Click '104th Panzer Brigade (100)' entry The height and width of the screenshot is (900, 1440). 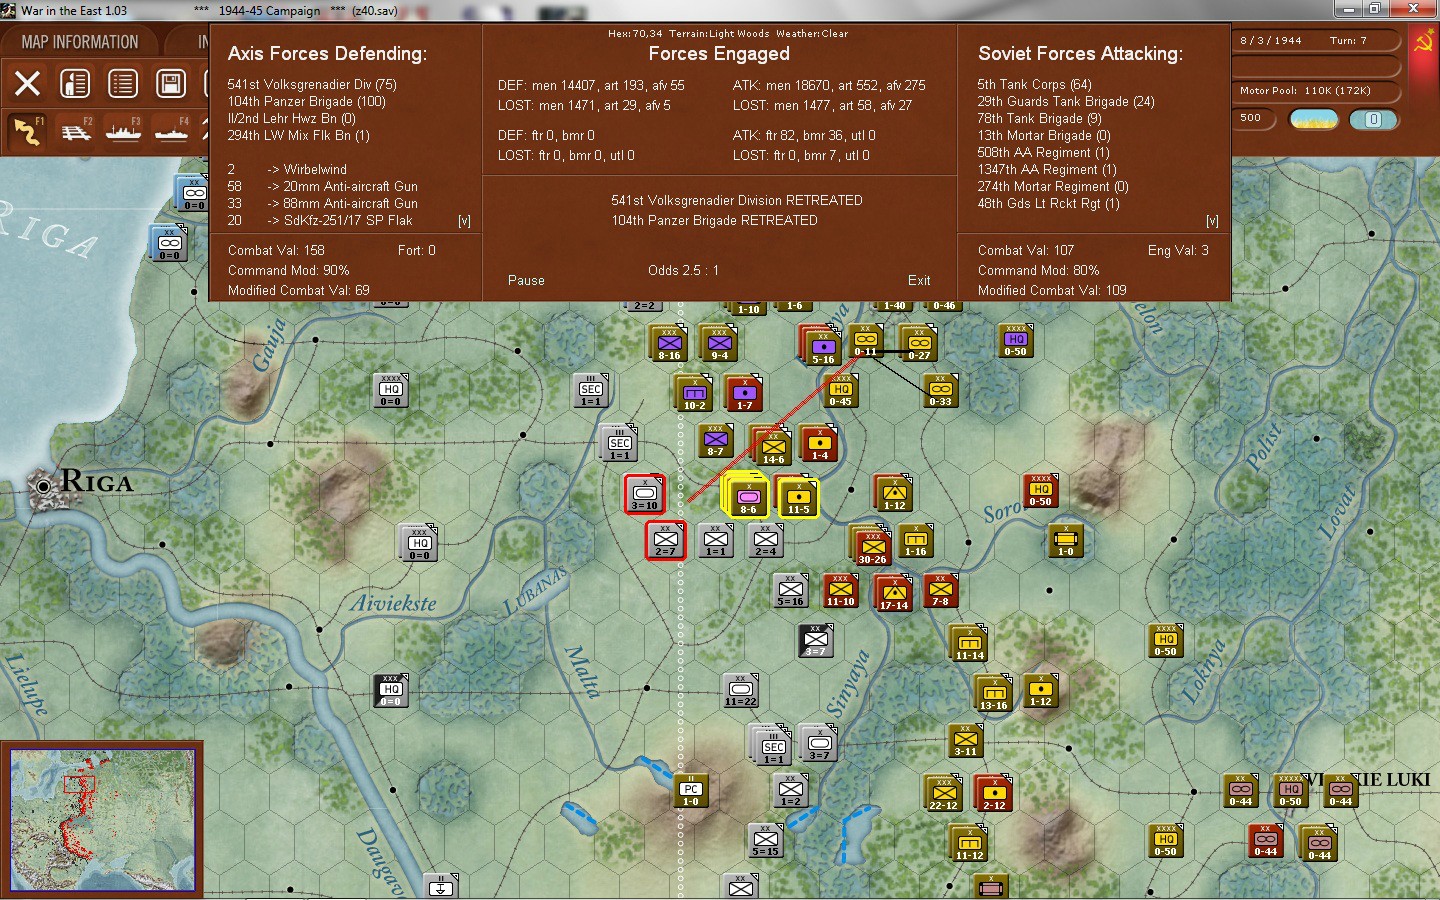click(306, 102)
